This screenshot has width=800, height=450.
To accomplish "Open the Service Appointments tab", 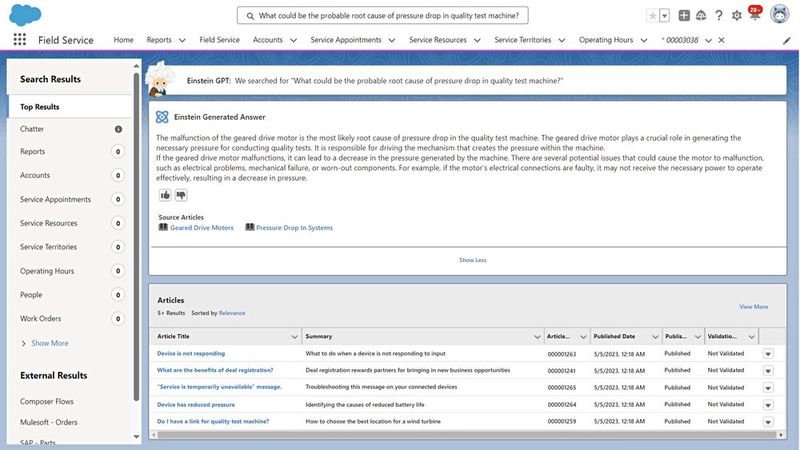I will point(346,40).
